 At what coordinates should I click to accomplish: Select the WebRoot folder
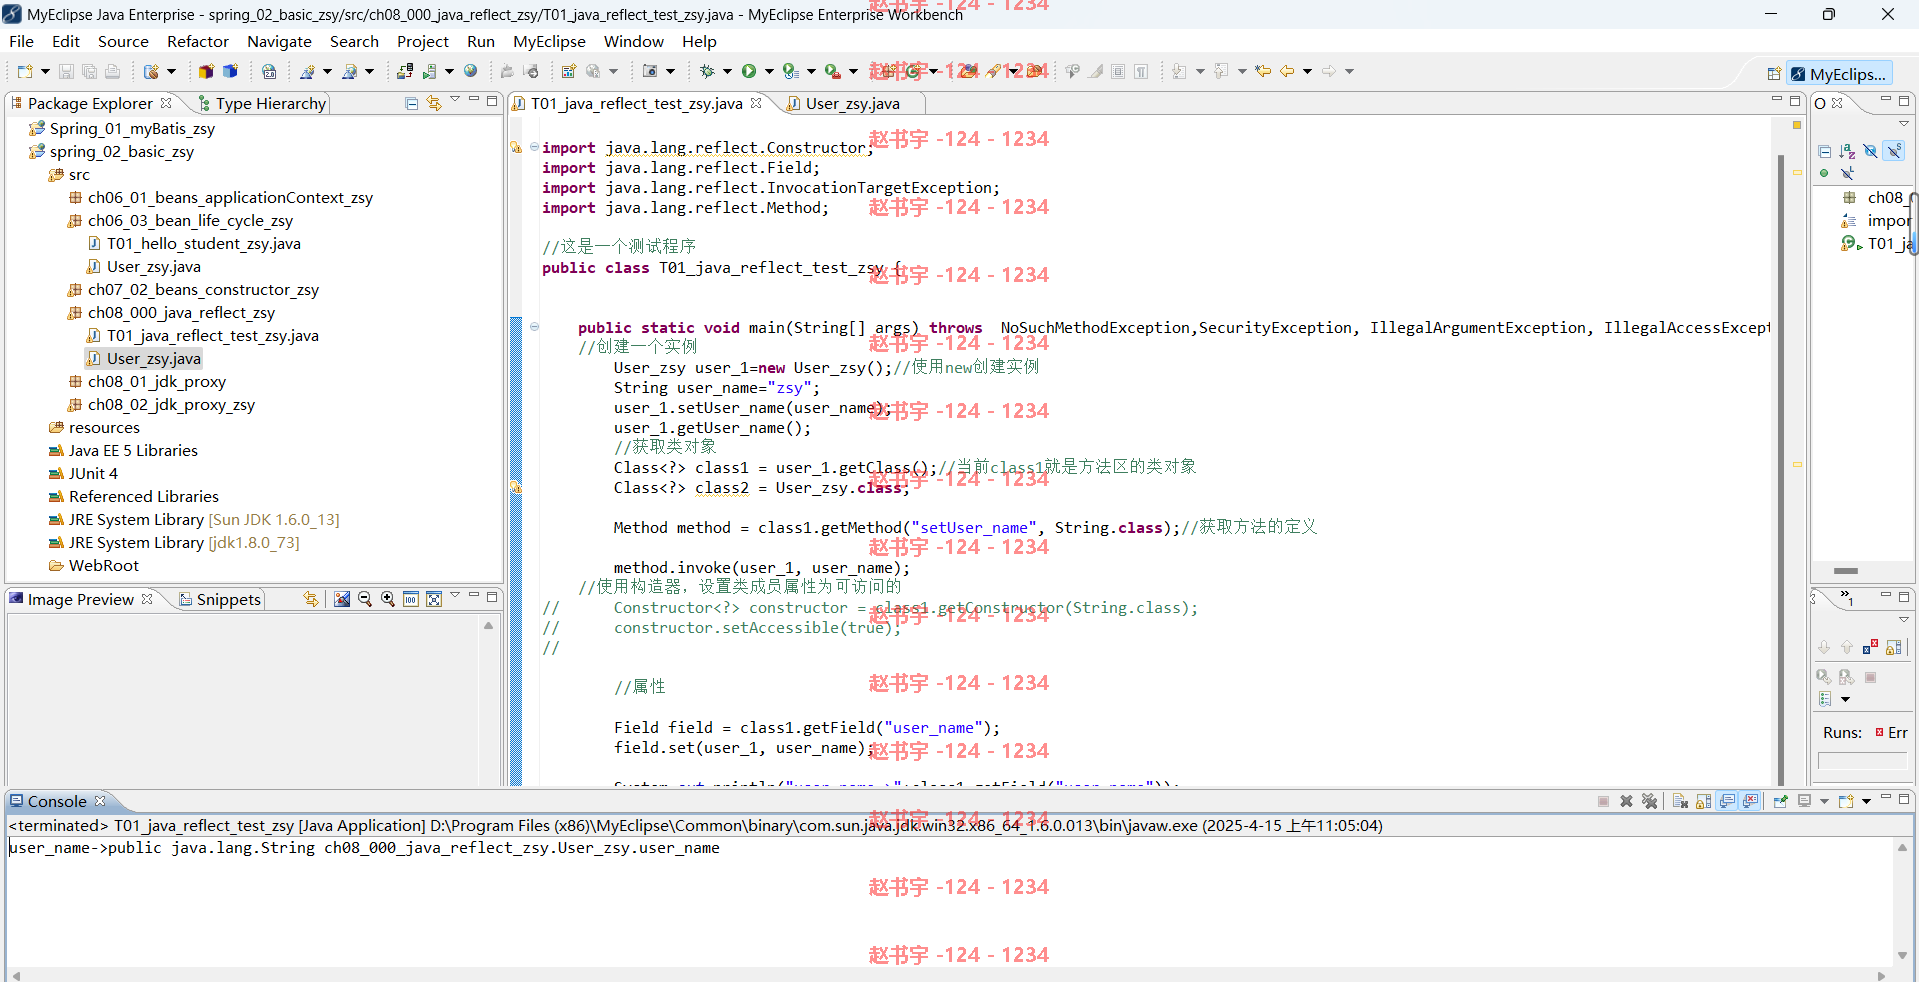pyautogui.click(x=94, y=565)
